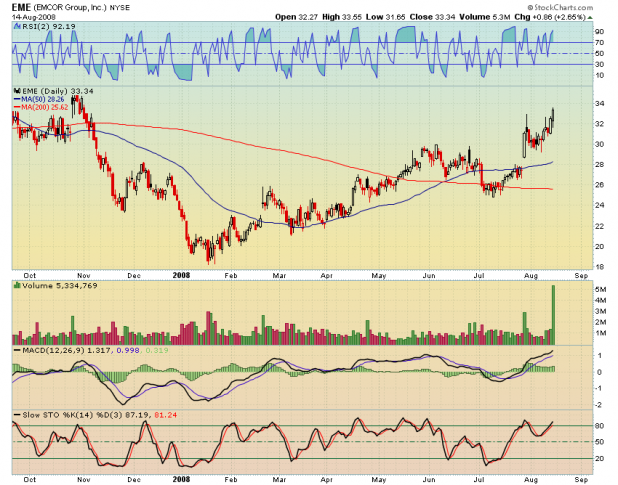Click the EME (Daily) 33.34 label
Screen dimensions: 618x485
pyautogui.click(x=58, y=91)
